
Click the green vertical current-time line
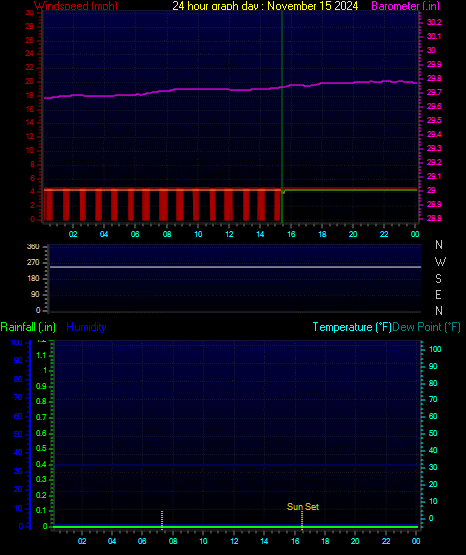pos(282,117)
